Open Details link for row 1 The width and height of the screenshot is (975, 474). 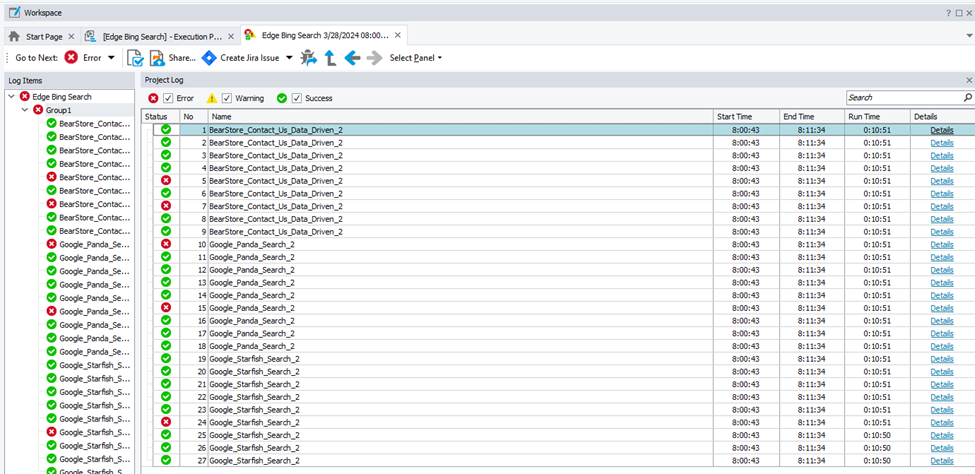tap(941, 130)
